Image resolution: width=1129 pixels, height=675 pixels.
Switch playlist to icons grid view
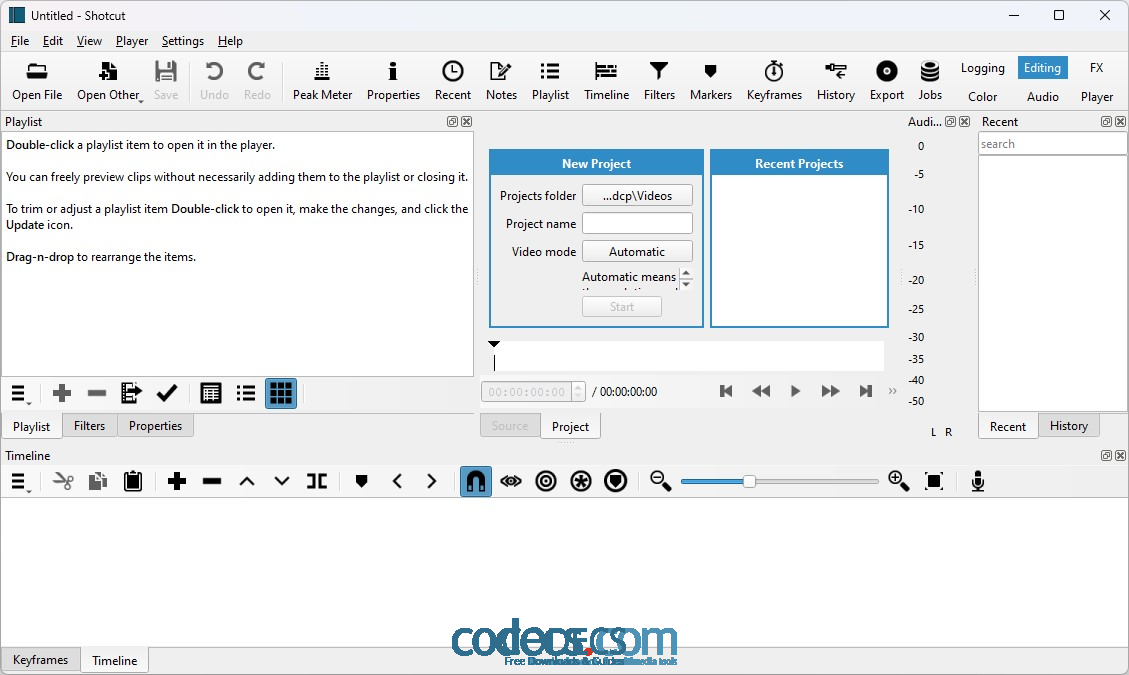[x=281, y=393]
